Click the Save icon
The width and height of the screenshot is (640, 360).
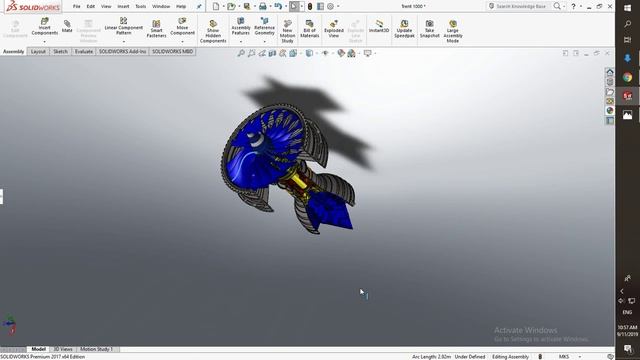point(247,6)
